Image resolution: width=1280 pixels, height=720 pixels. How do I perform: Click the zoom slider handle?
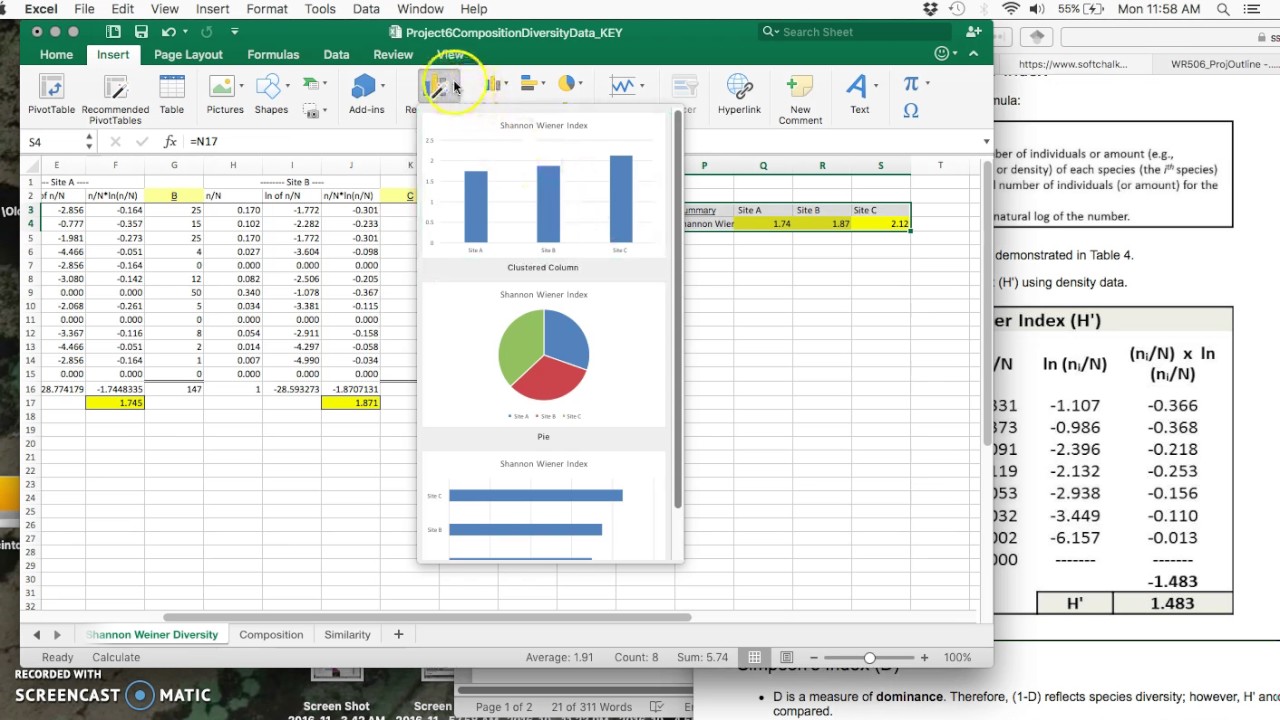869,657
